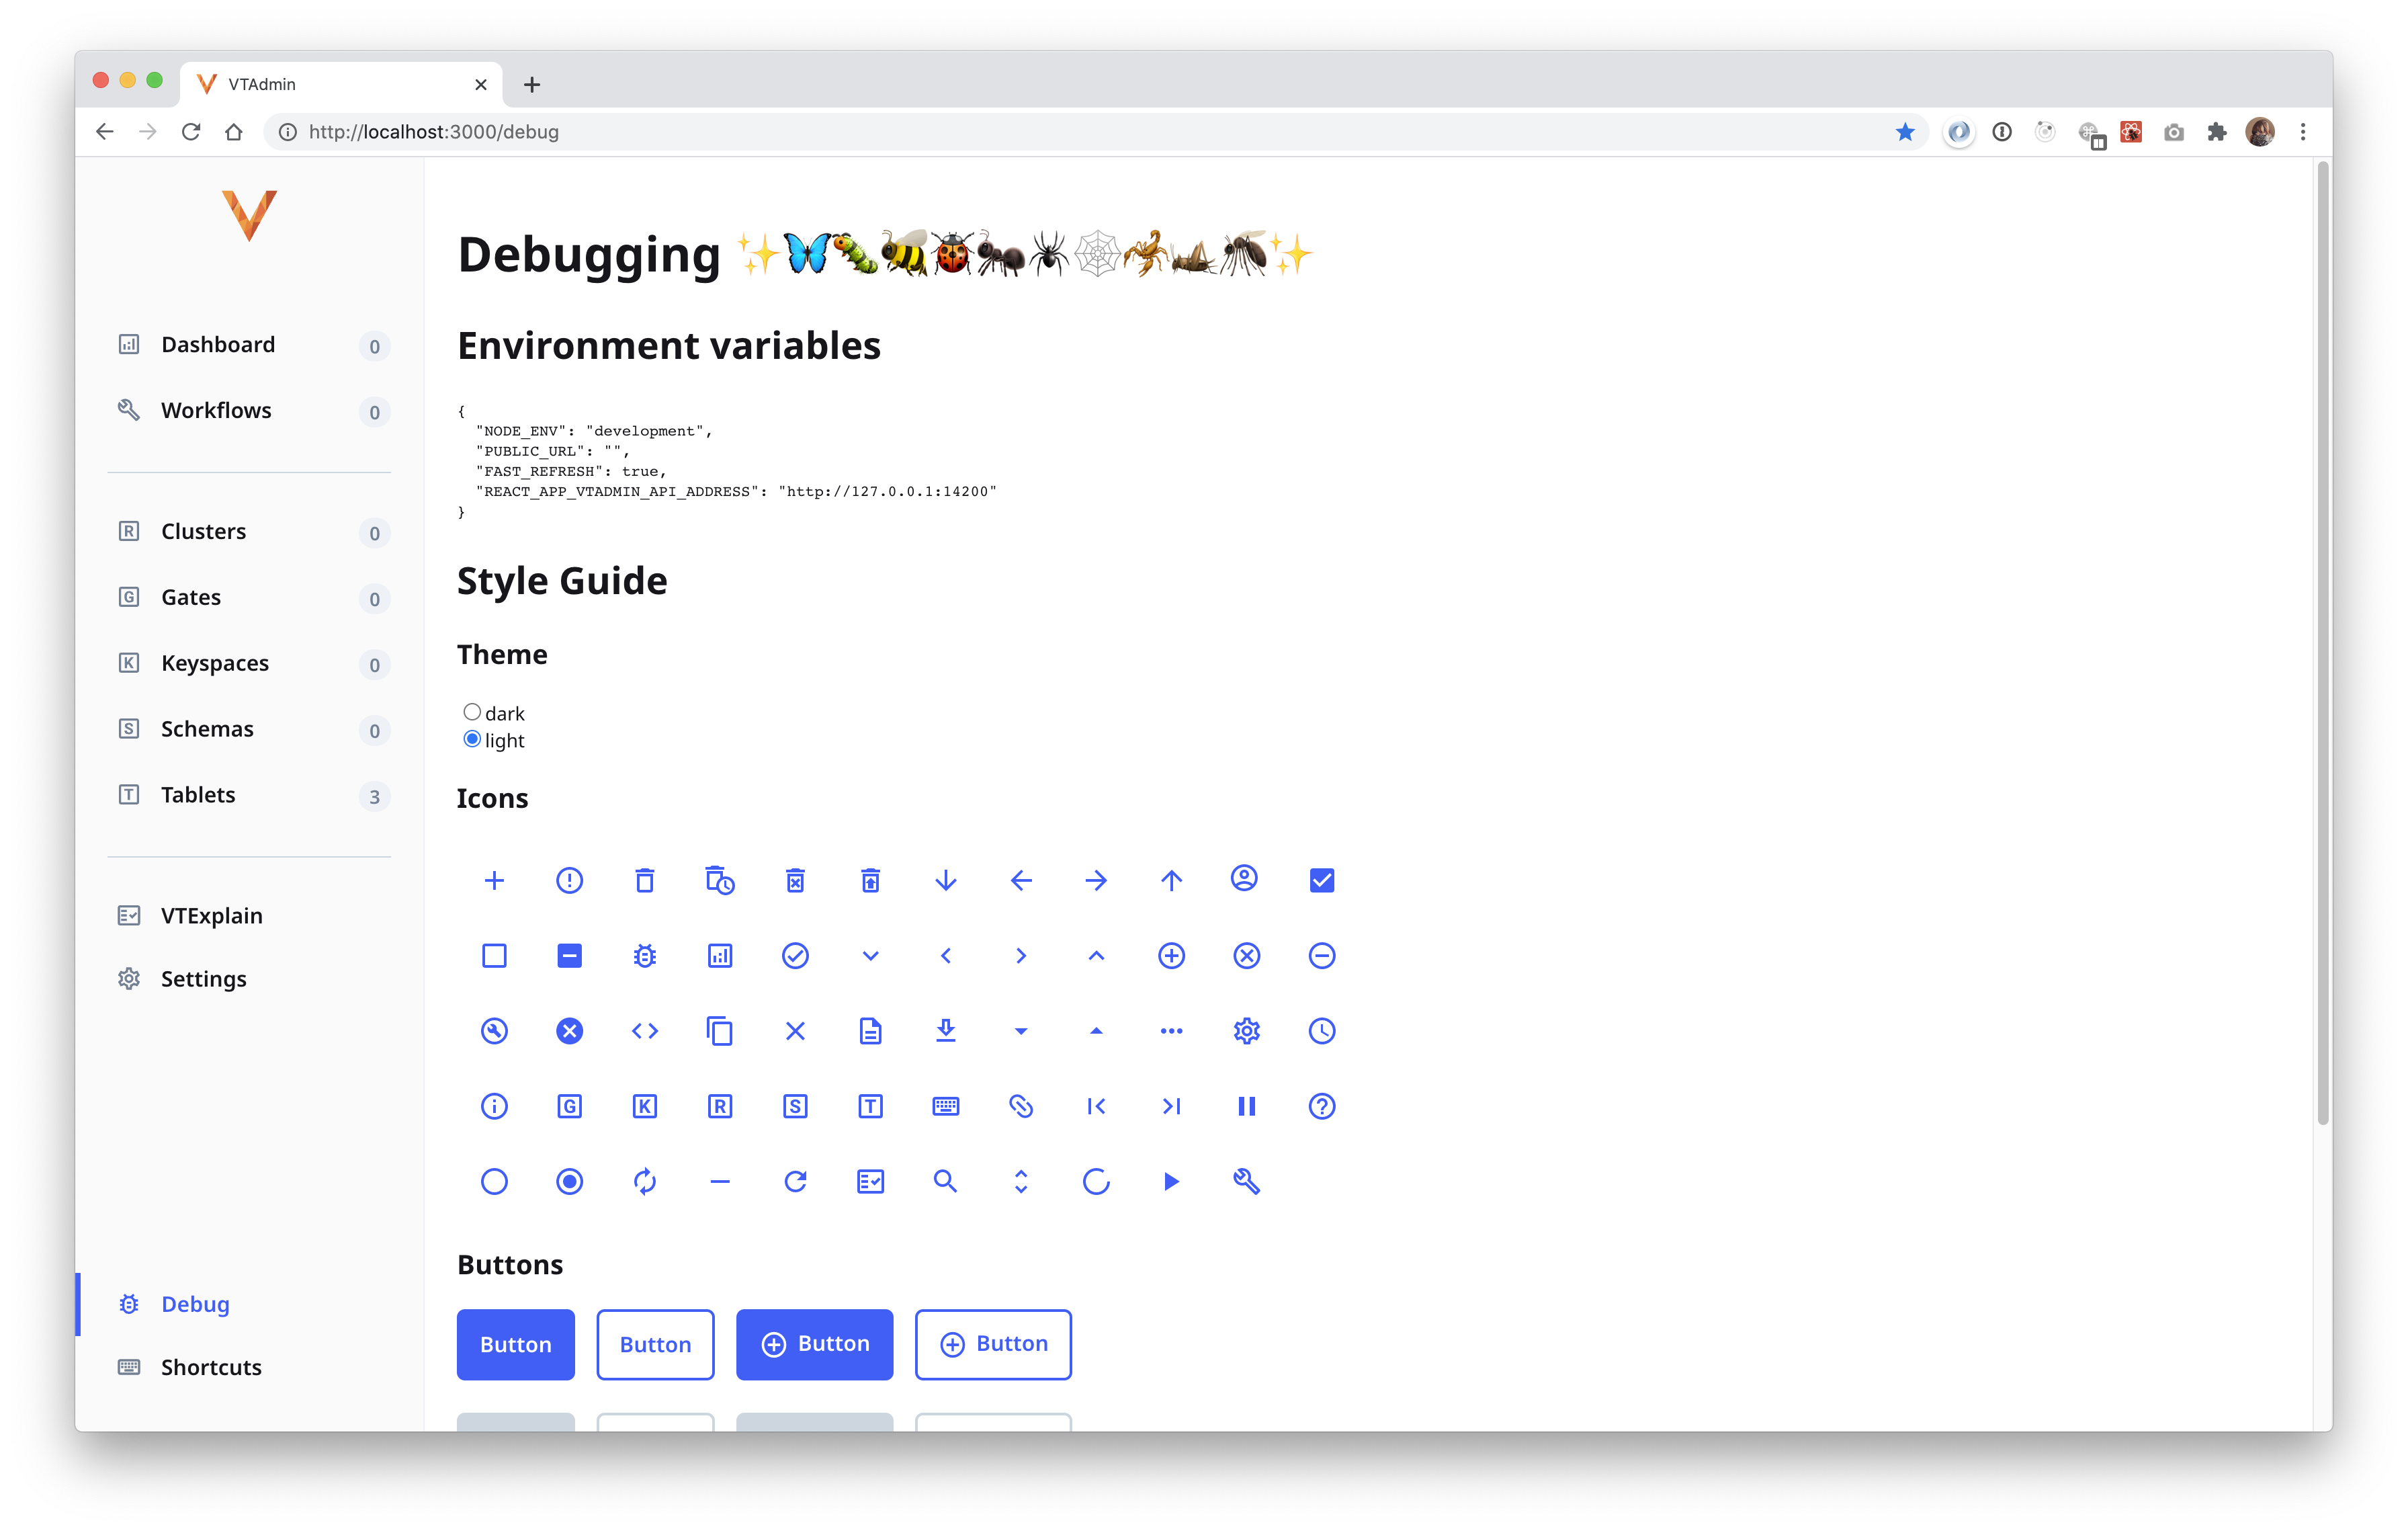Image resolution: width=2408 pixels, height=1531 pixels.
Task: Open Keyspaces in the sidebar
Action: pos(214,663)
